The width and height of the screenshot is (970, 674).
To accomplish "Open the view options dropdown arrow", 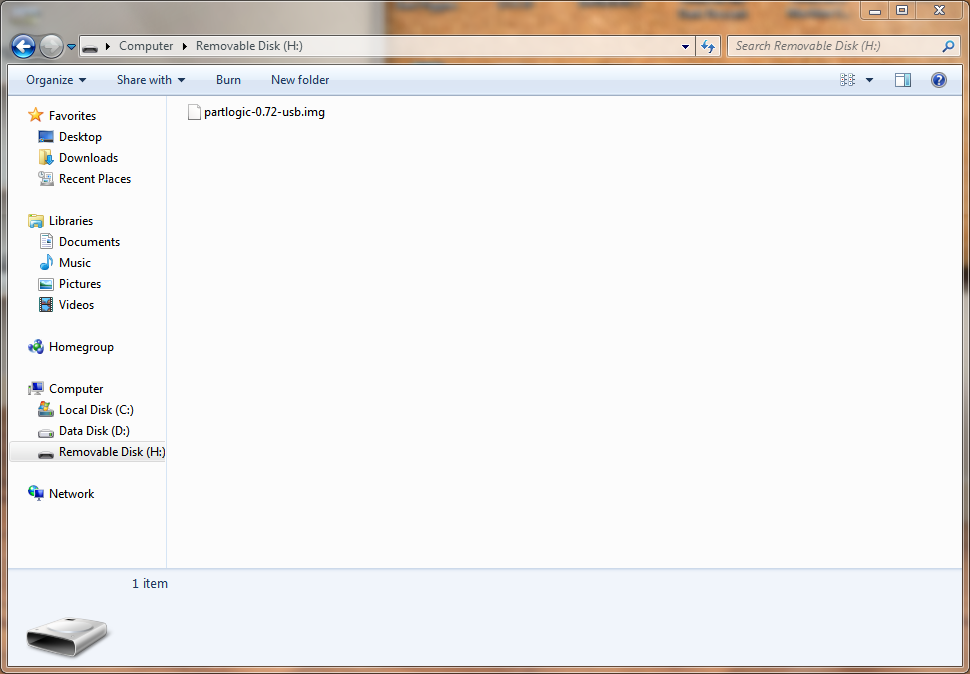I will tap(869, 80).
